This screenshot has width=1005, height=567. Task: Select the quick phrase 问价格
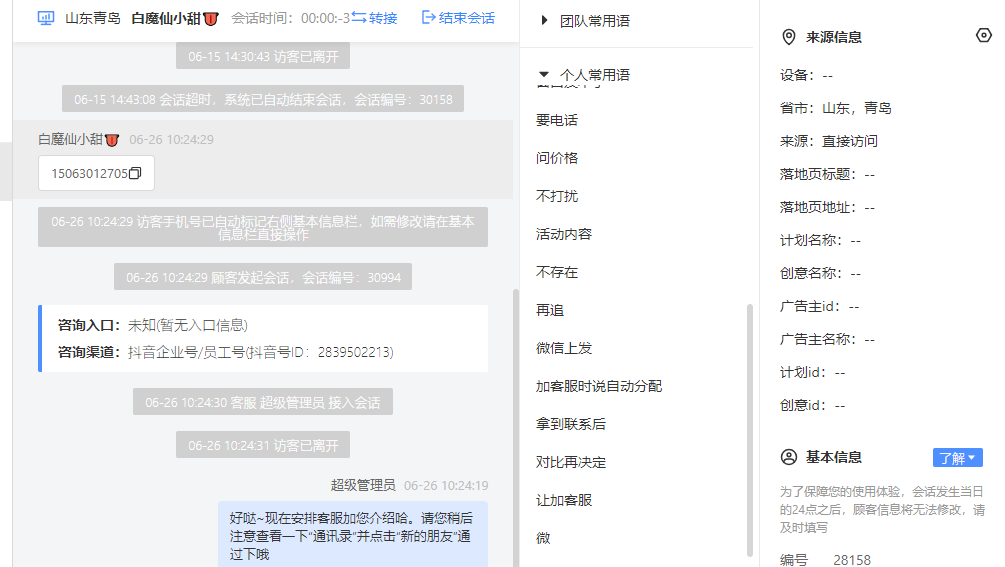557,158
